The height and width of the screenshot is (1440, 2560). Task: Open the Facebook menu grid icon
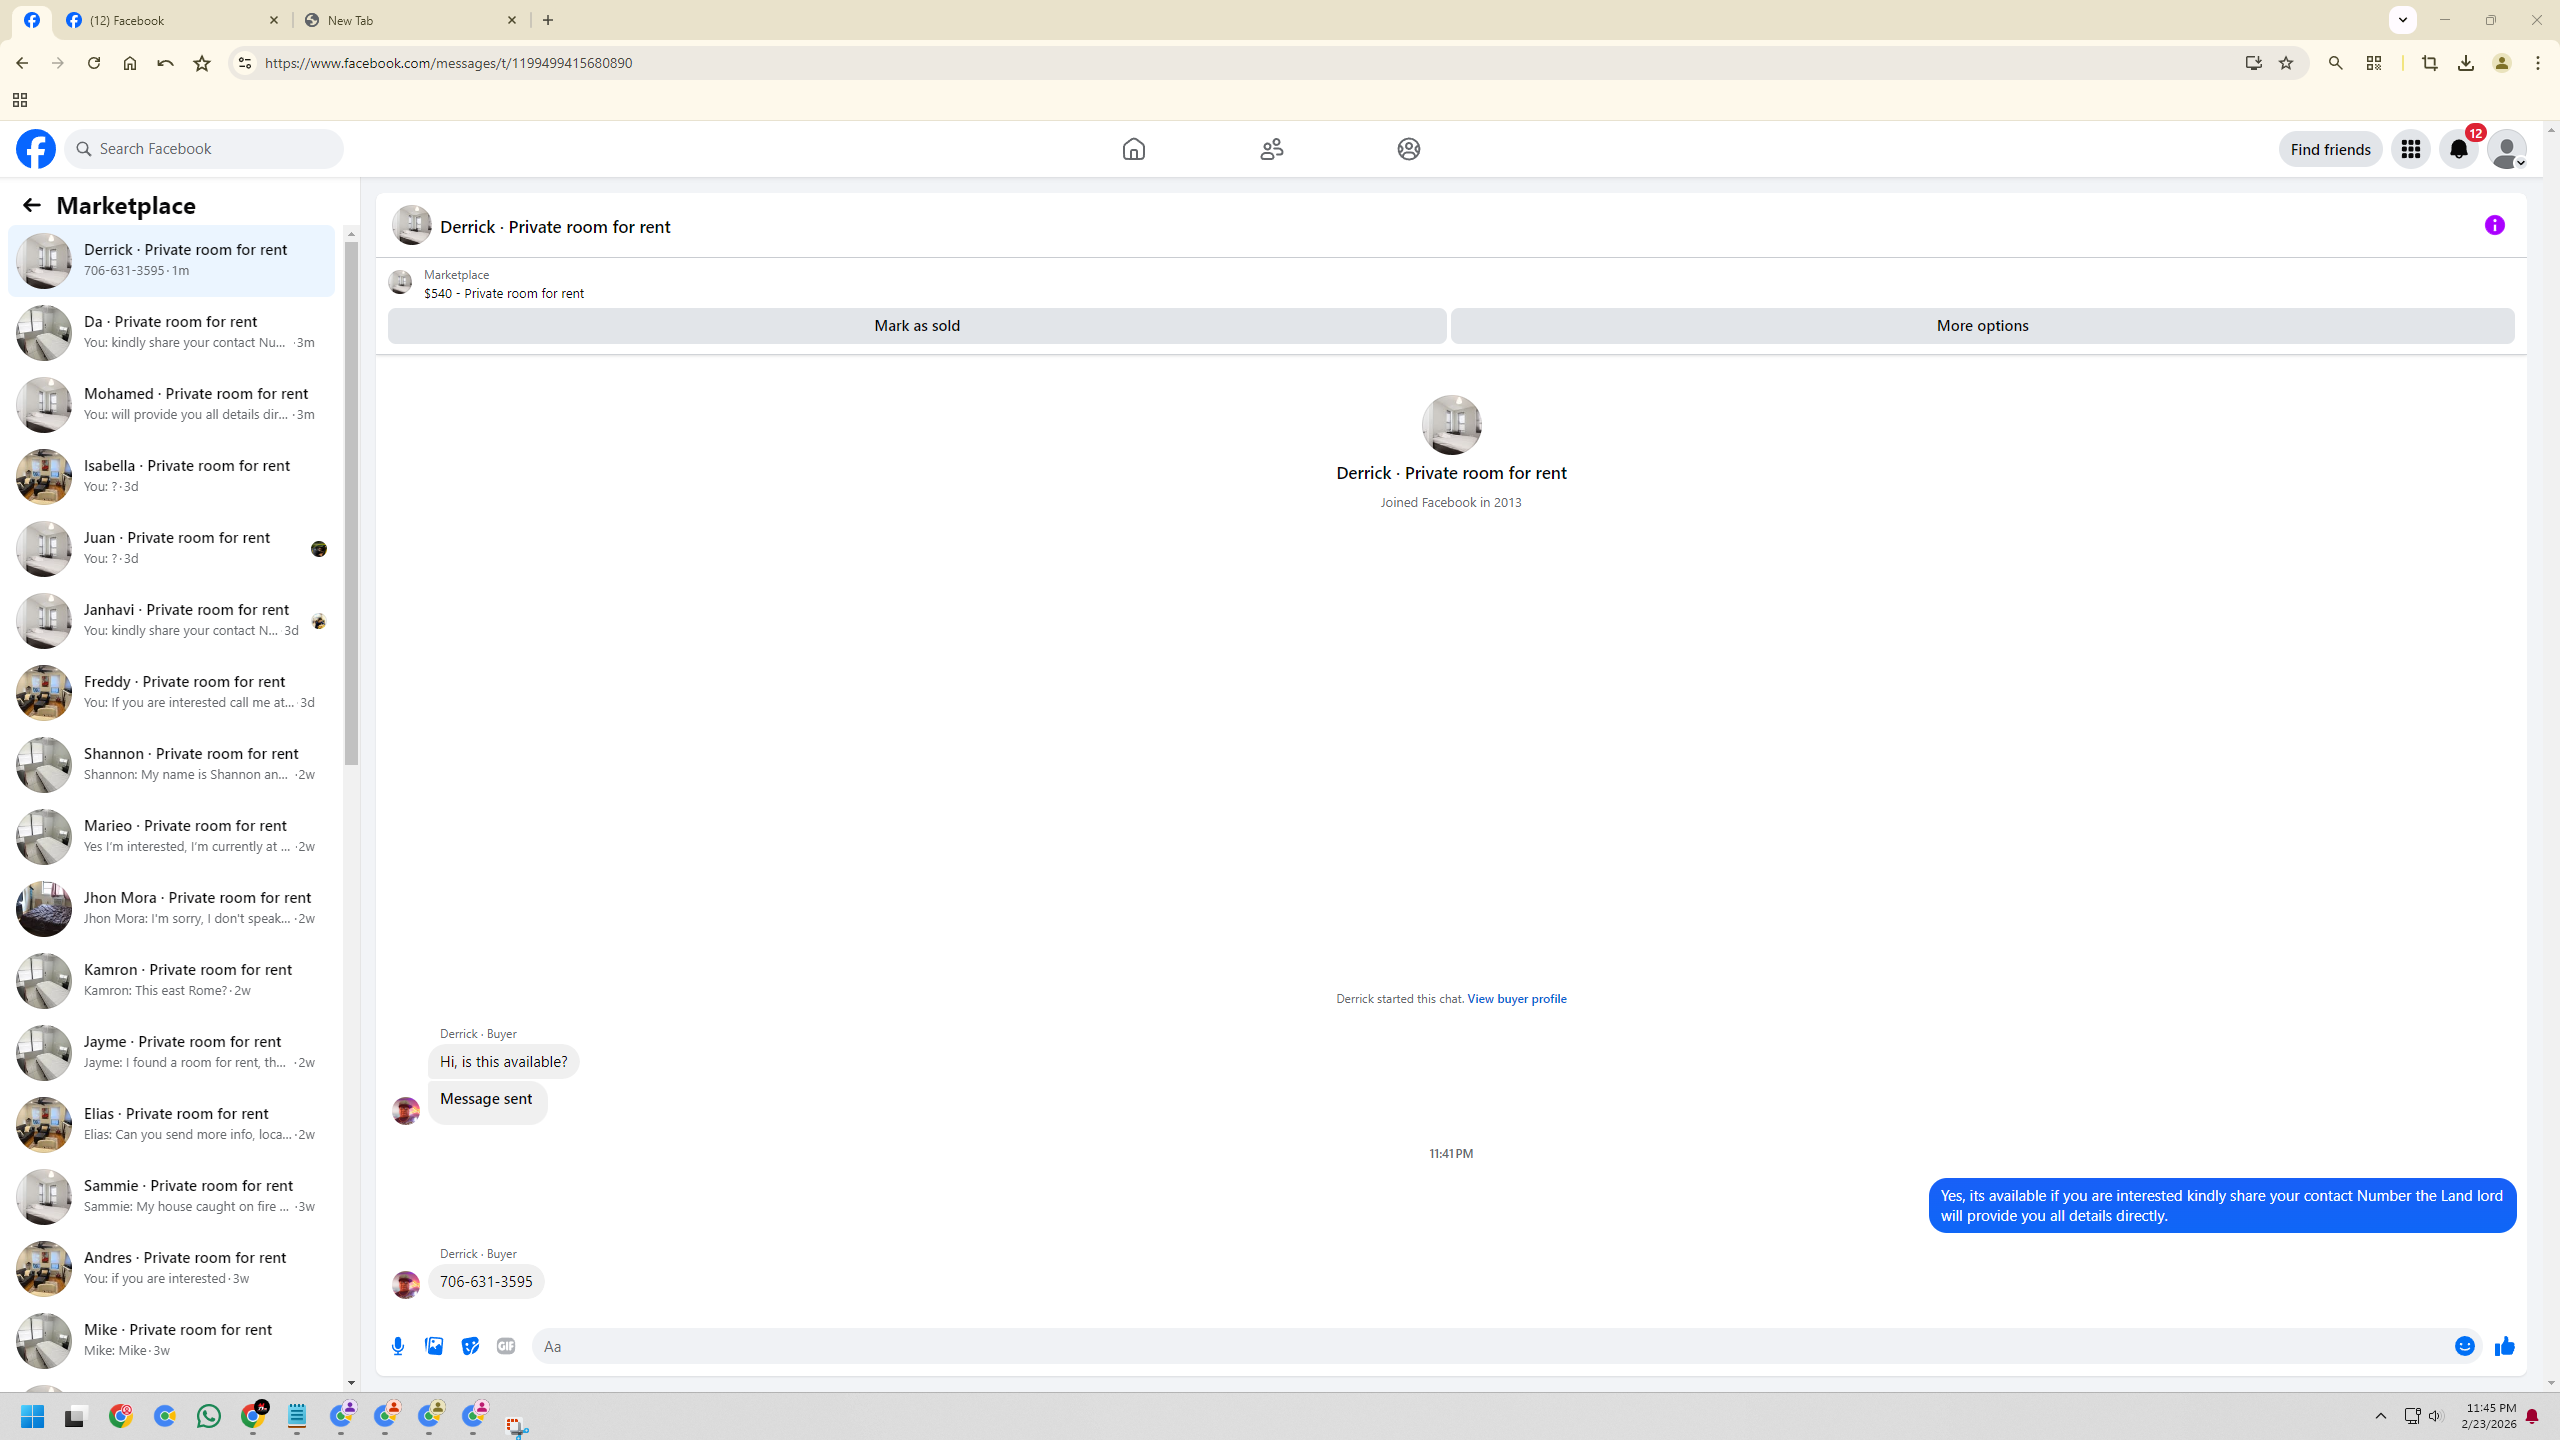[2410, 149]
